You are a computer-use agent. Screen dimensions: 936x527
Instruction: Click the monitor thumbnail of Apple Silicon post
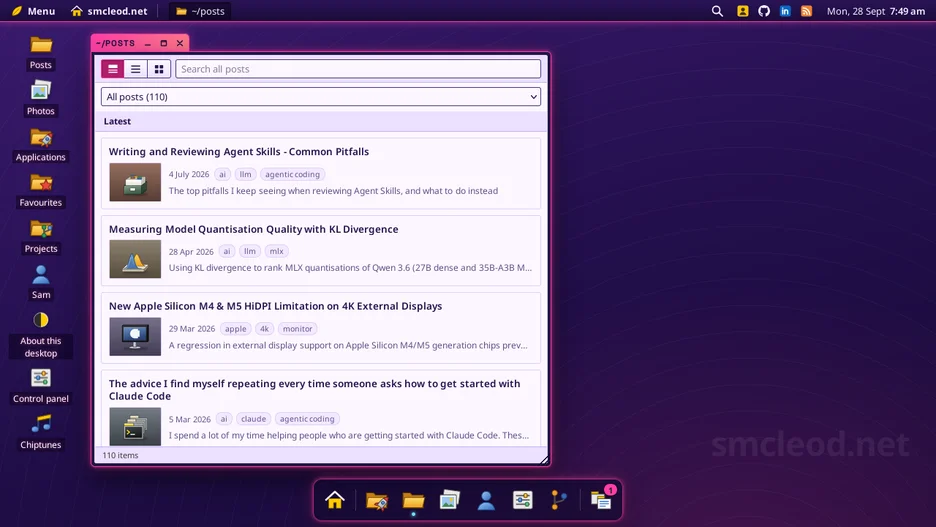[x=135, y=337]
